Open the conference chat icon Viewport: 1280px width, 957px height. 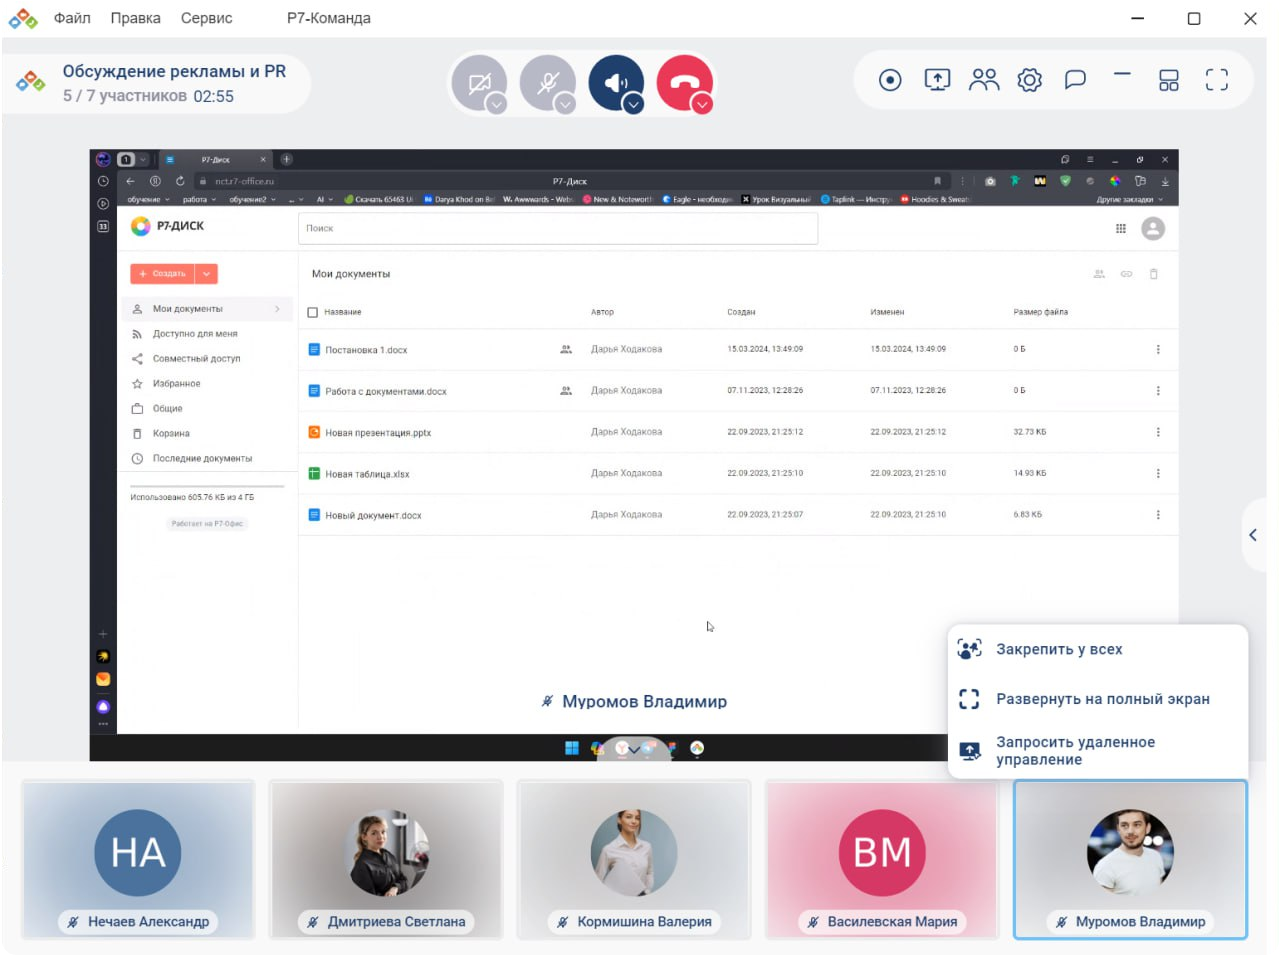pos(1075,80)
